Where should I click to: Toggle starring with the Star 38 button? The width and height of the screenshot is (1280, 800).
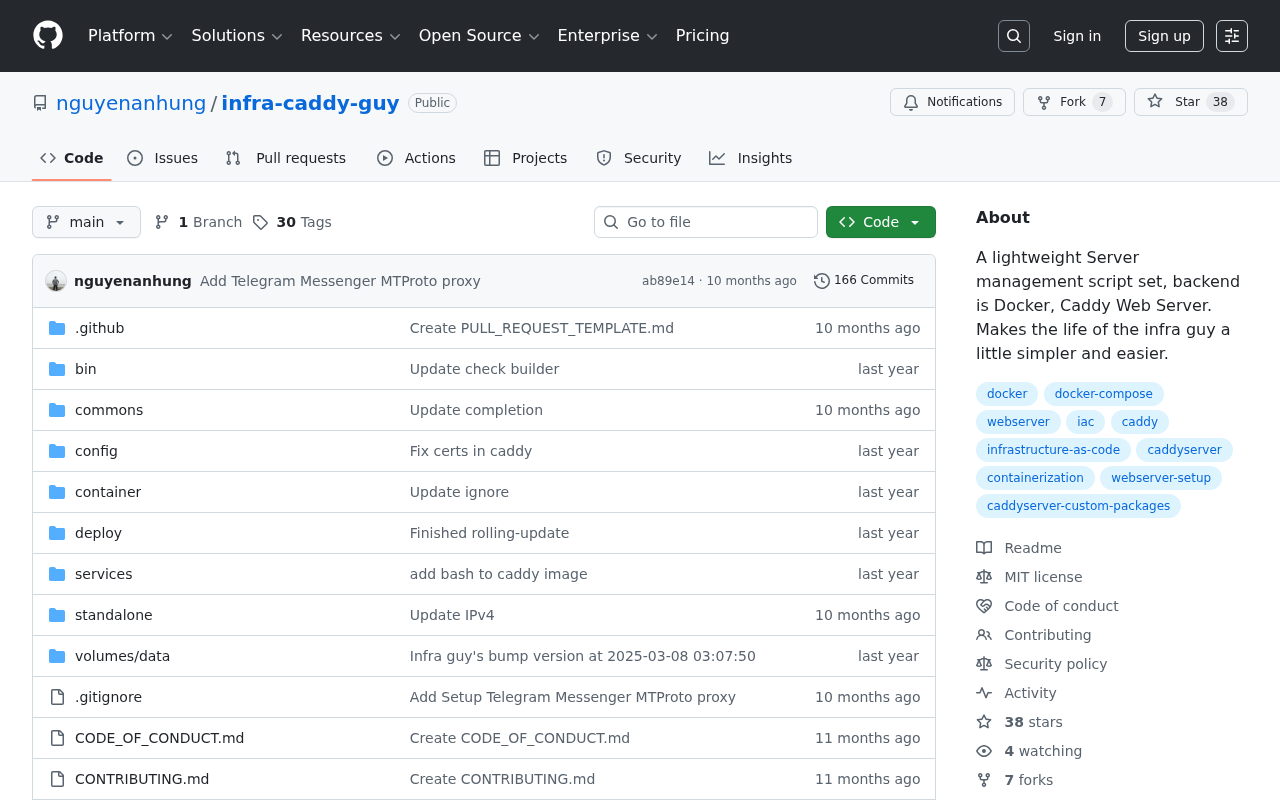[x=1190, y=101]
